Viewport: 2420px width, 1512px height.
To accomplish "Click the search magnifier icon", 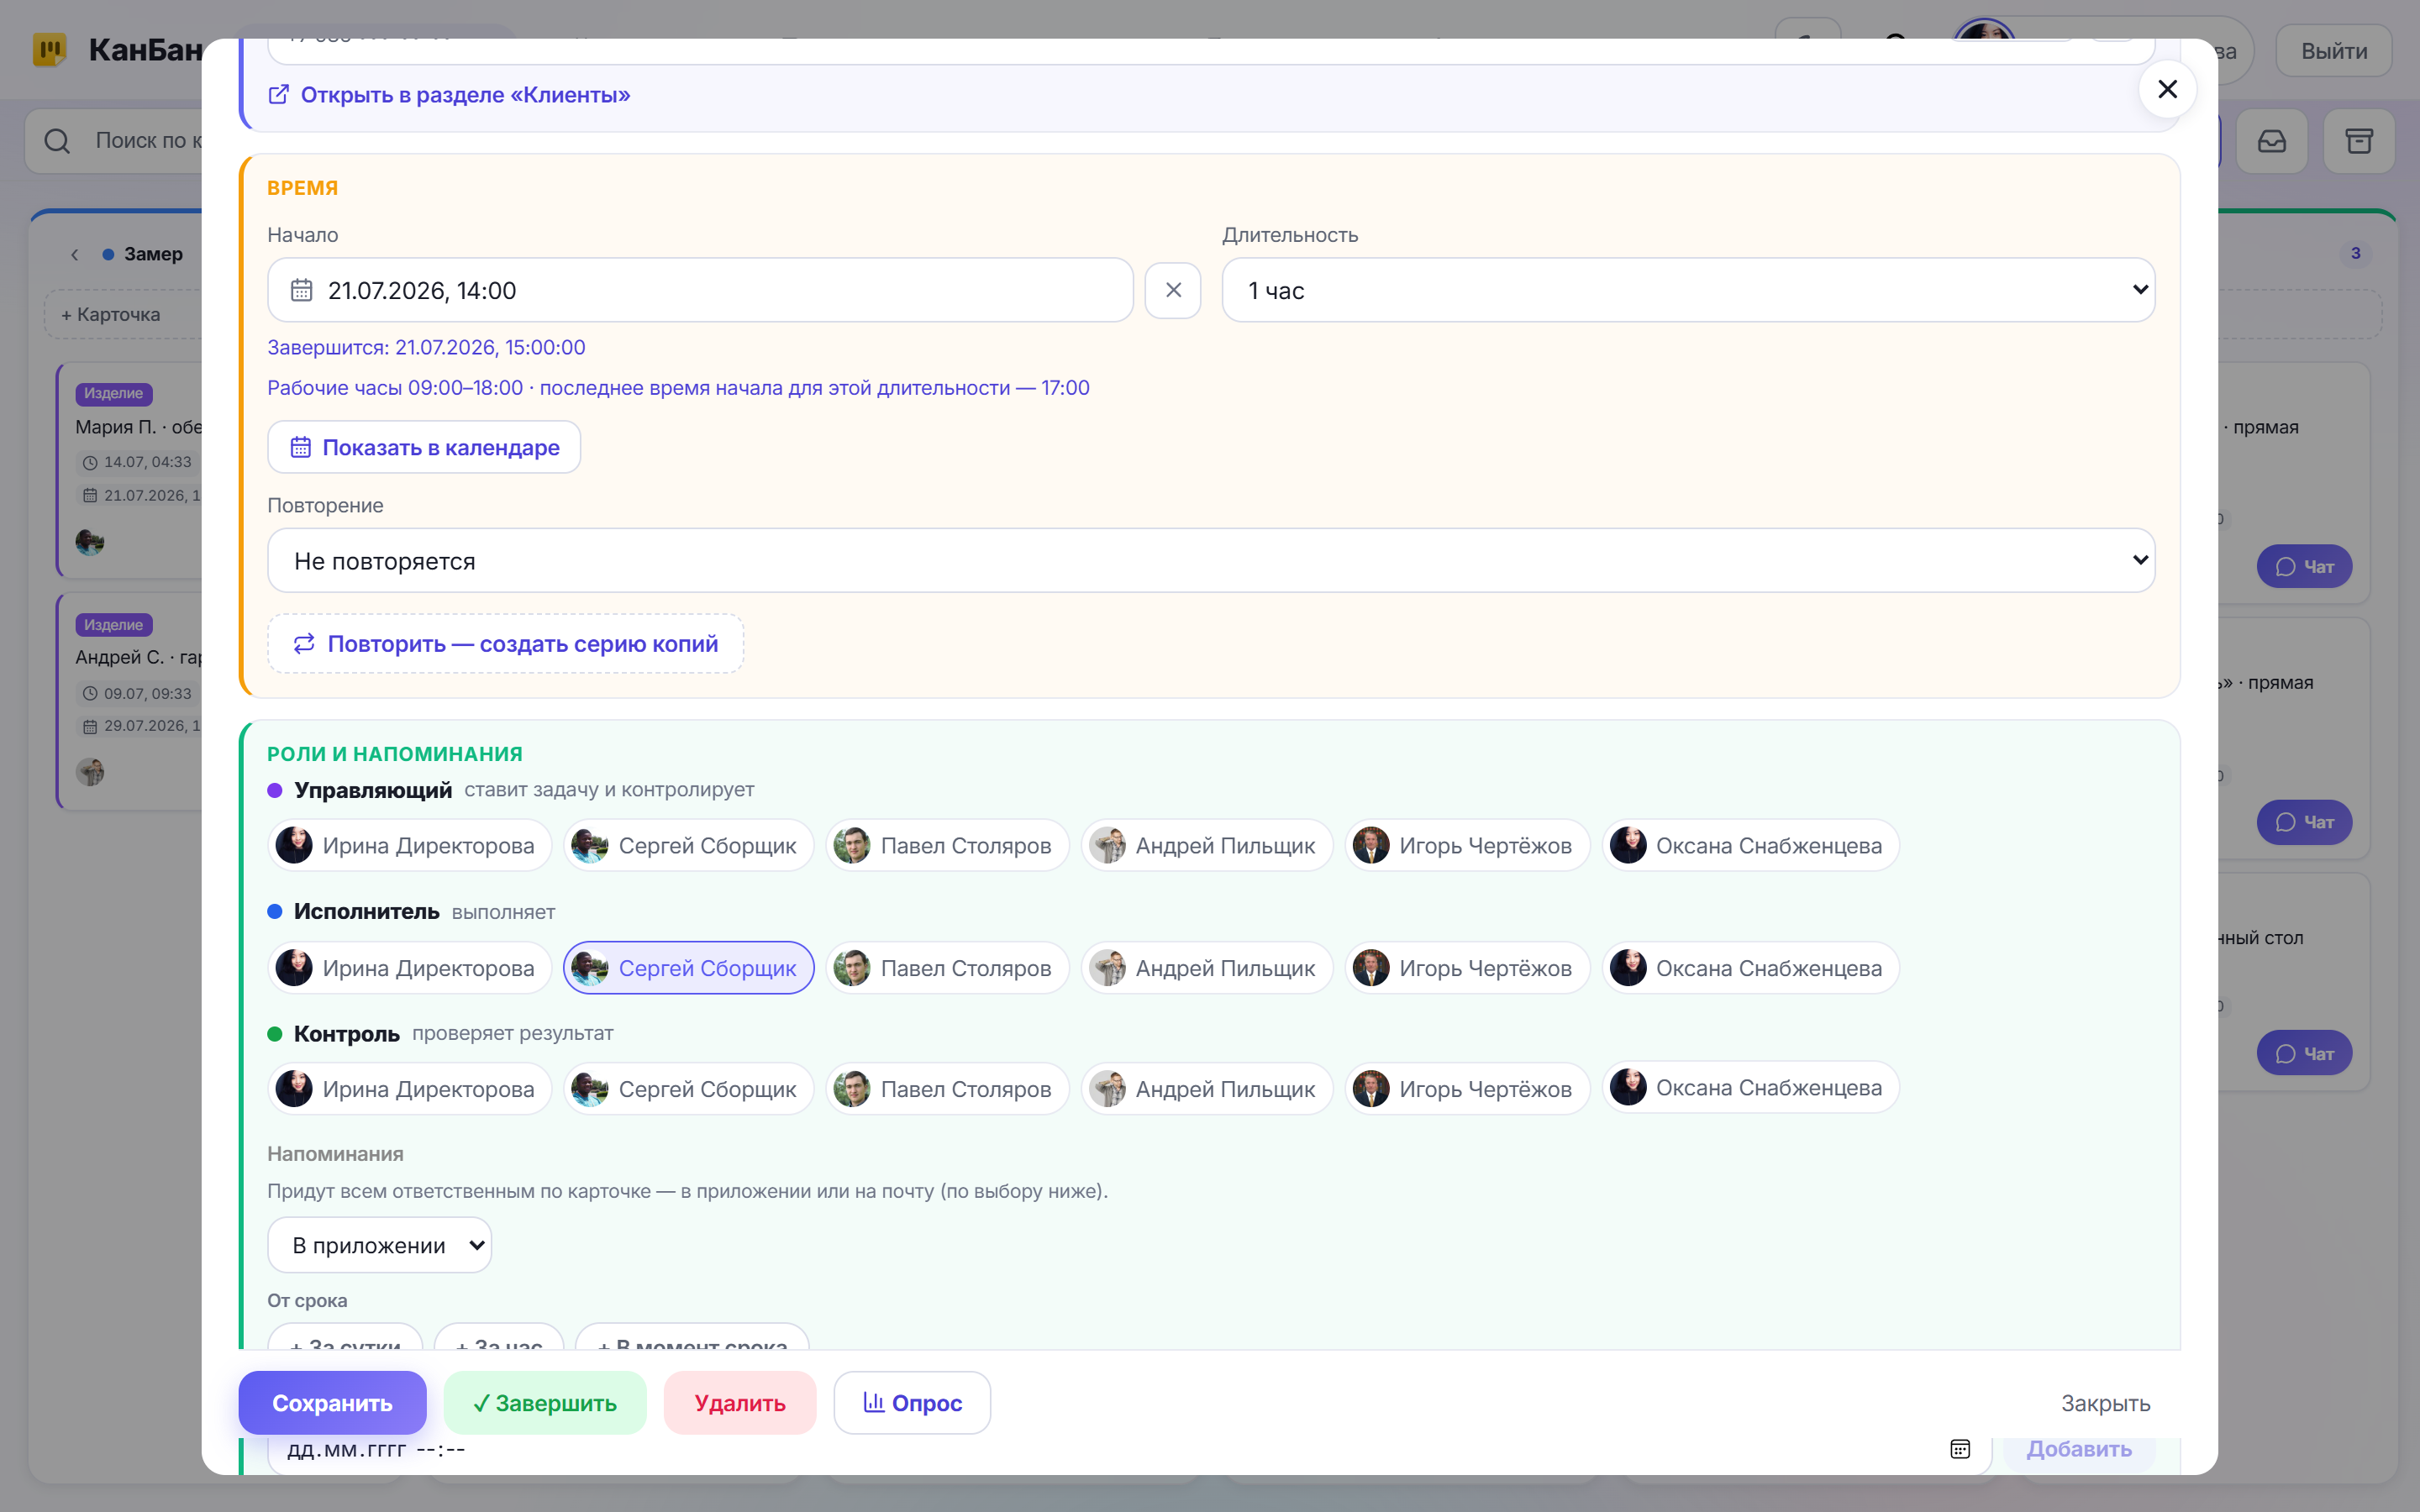I will pyautogui.click(x=58, y=141).
